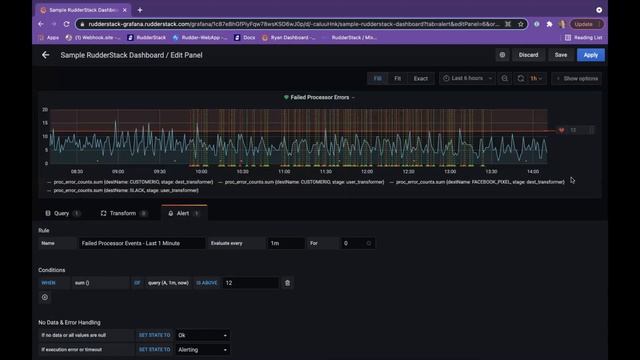Open browser extensions puzzle icon
Image resolution: width=640 pixels, height=360 pixels.
coord(549,24)
